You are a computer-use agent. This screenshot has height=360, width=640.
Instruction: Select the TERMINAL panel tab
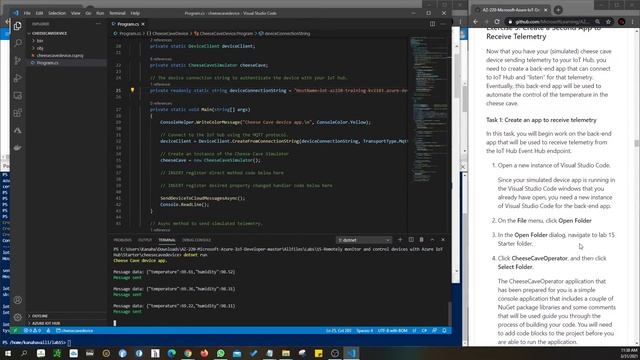167,240
